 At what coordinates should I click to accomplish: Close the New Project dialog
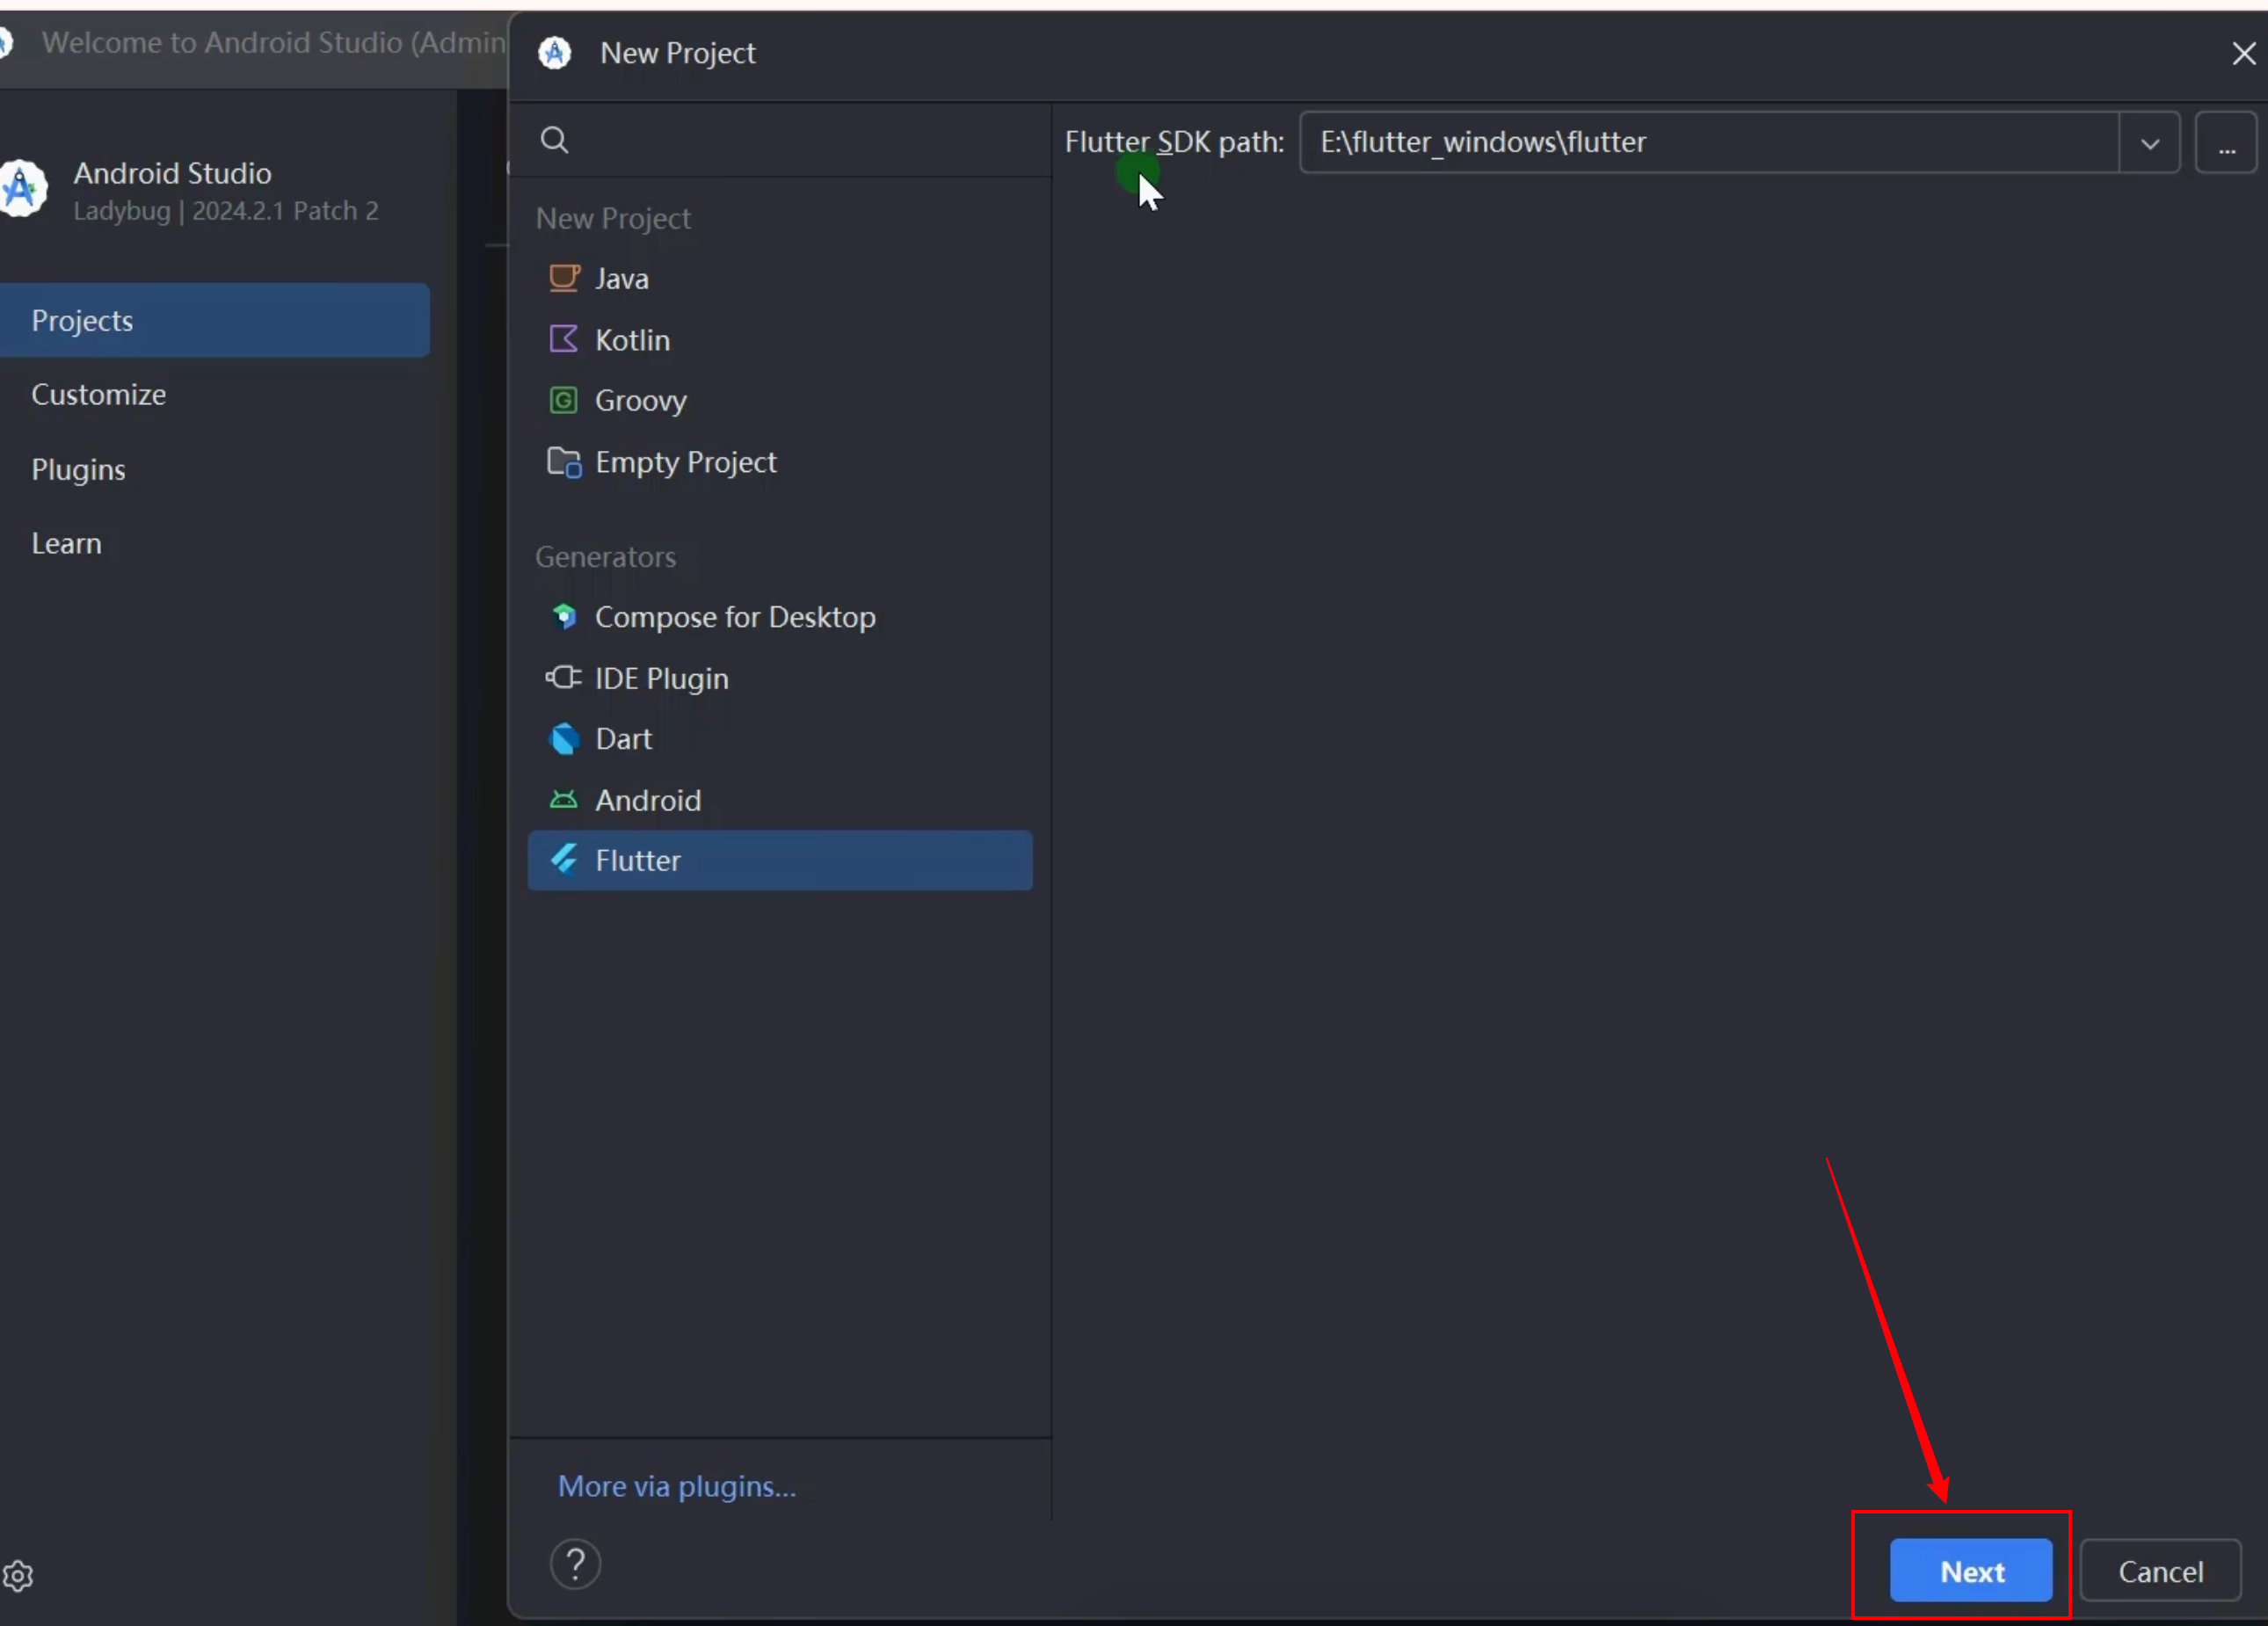2244,53
